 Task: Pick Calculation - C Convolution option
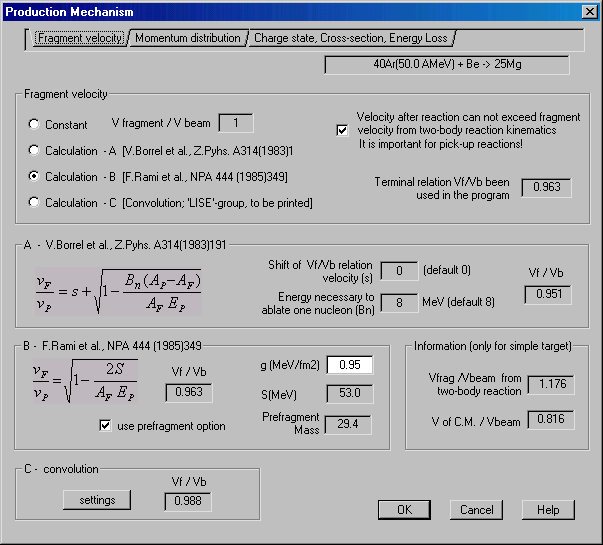(x=35, y=203)
